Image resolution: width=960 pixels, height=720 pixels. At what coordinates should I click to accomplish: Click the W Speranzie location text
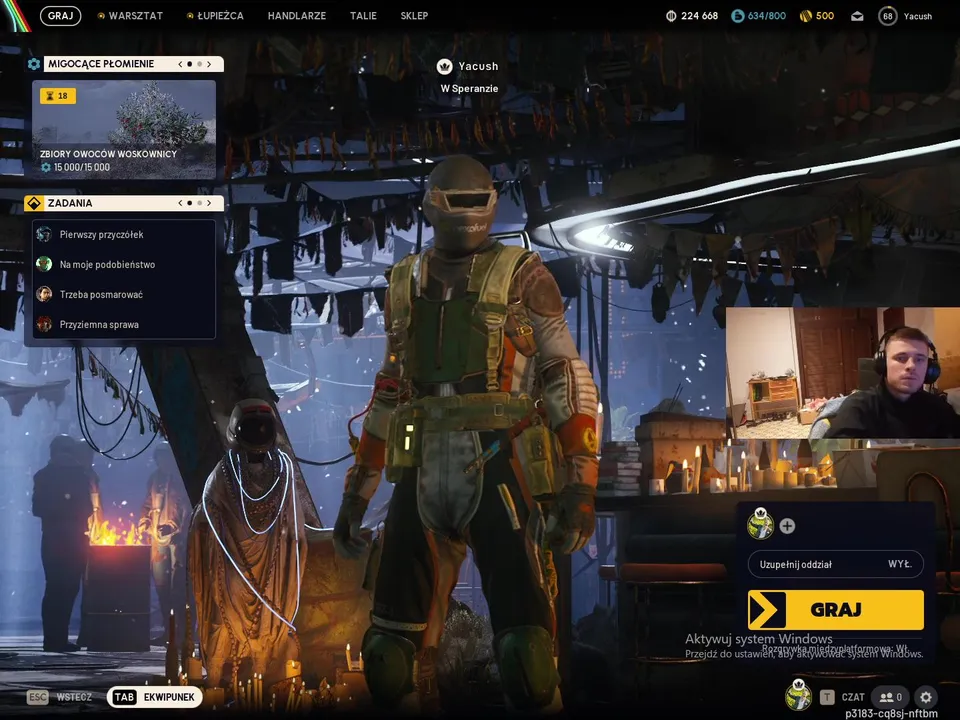click(470, 89)
